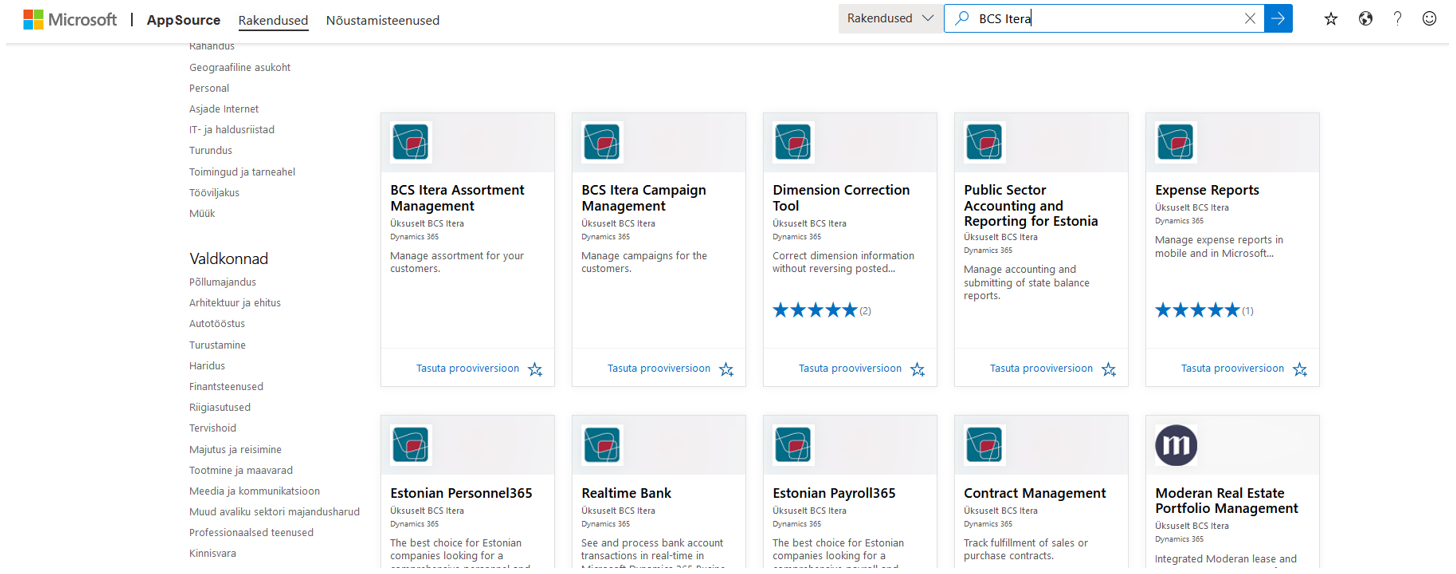Open the Realtime Bank app title
The width and height of the screenshot is (1456, 574).
[x=626, y=493]
